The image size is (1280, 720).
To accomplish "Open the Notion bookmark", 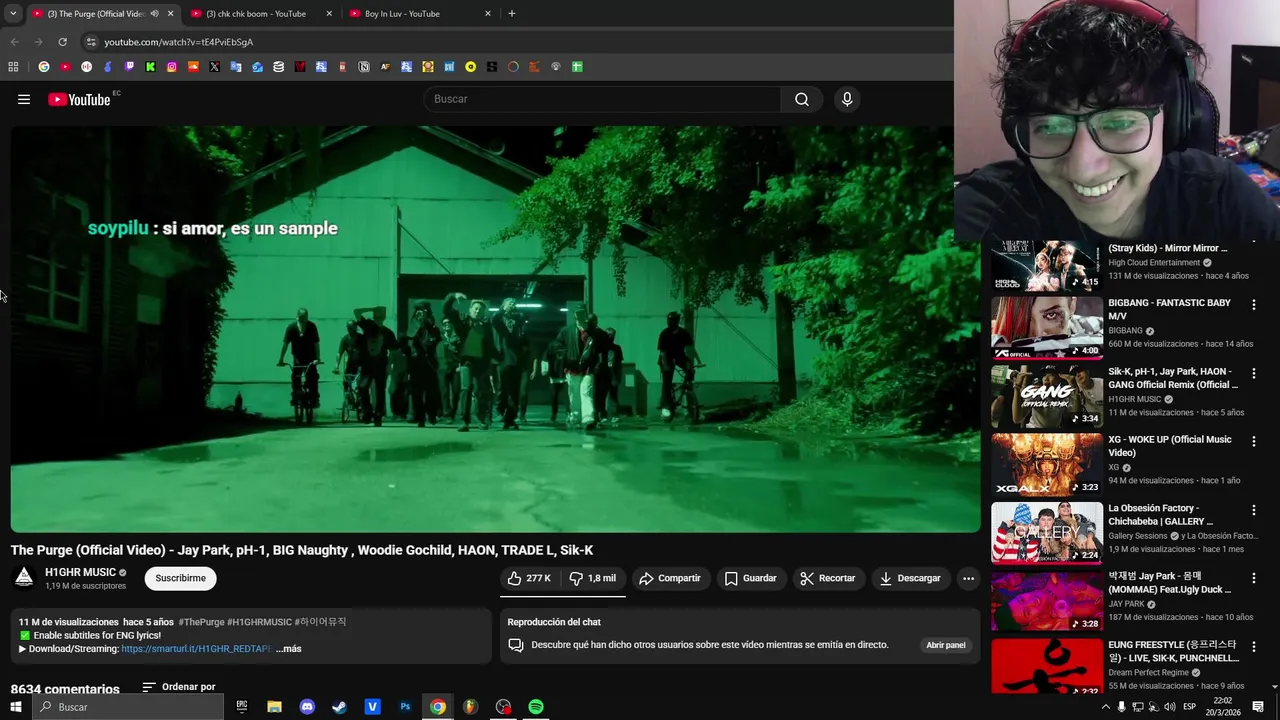I will point(364,67).
